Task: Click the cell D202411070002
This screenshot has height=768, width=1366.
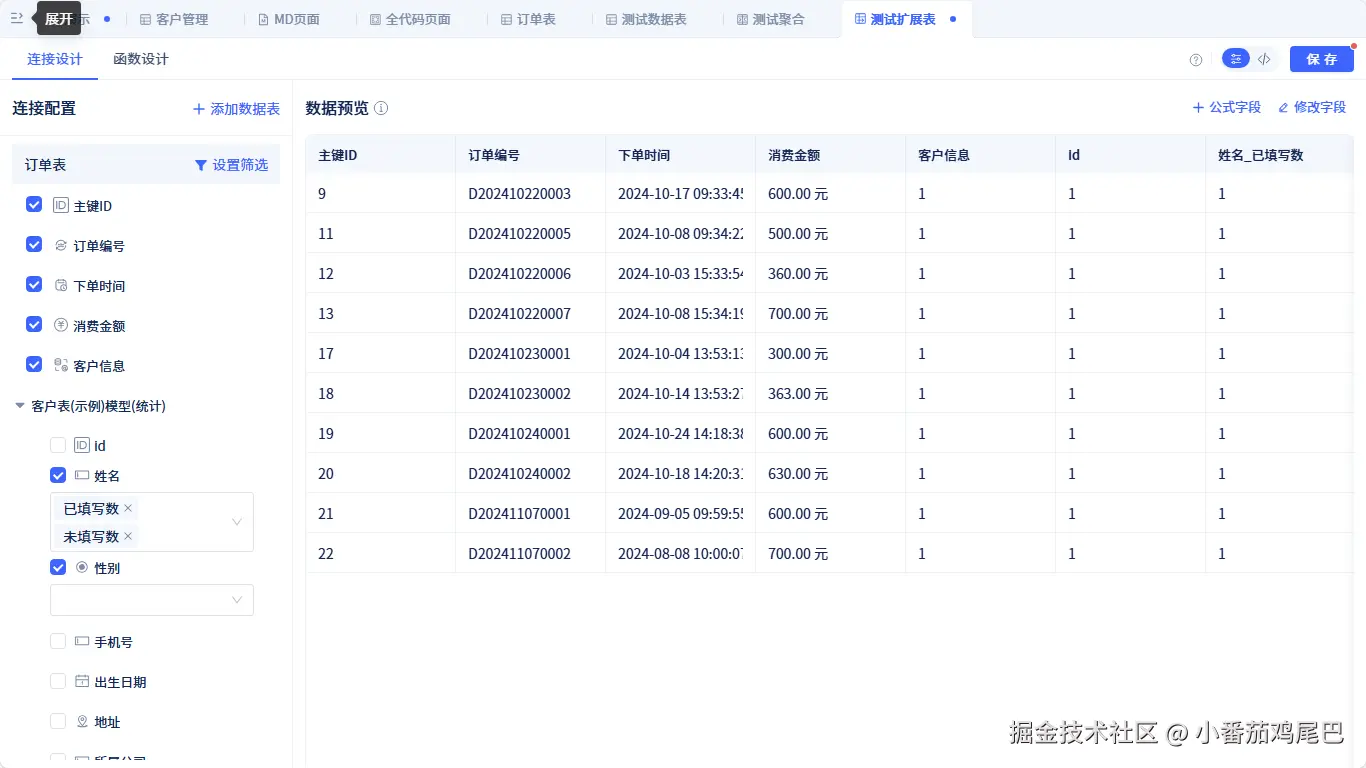Action: [530, 554]
